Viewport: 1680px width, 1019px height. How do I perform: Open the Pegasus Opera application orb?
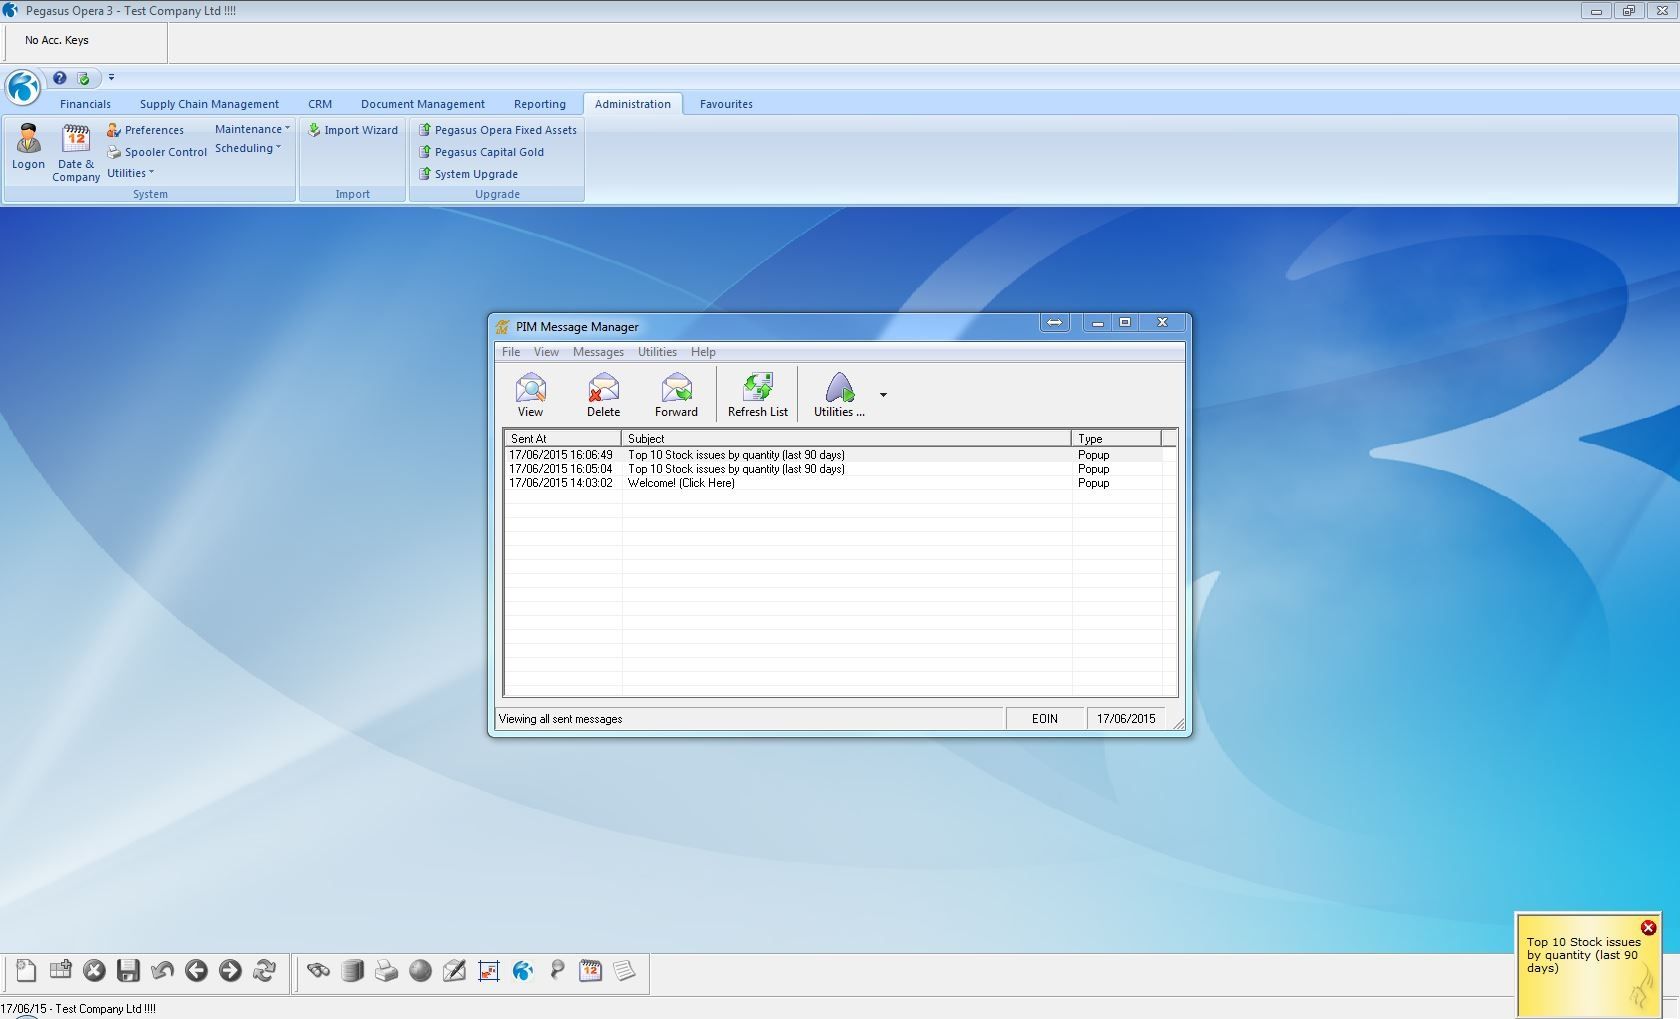pos(23,87)
